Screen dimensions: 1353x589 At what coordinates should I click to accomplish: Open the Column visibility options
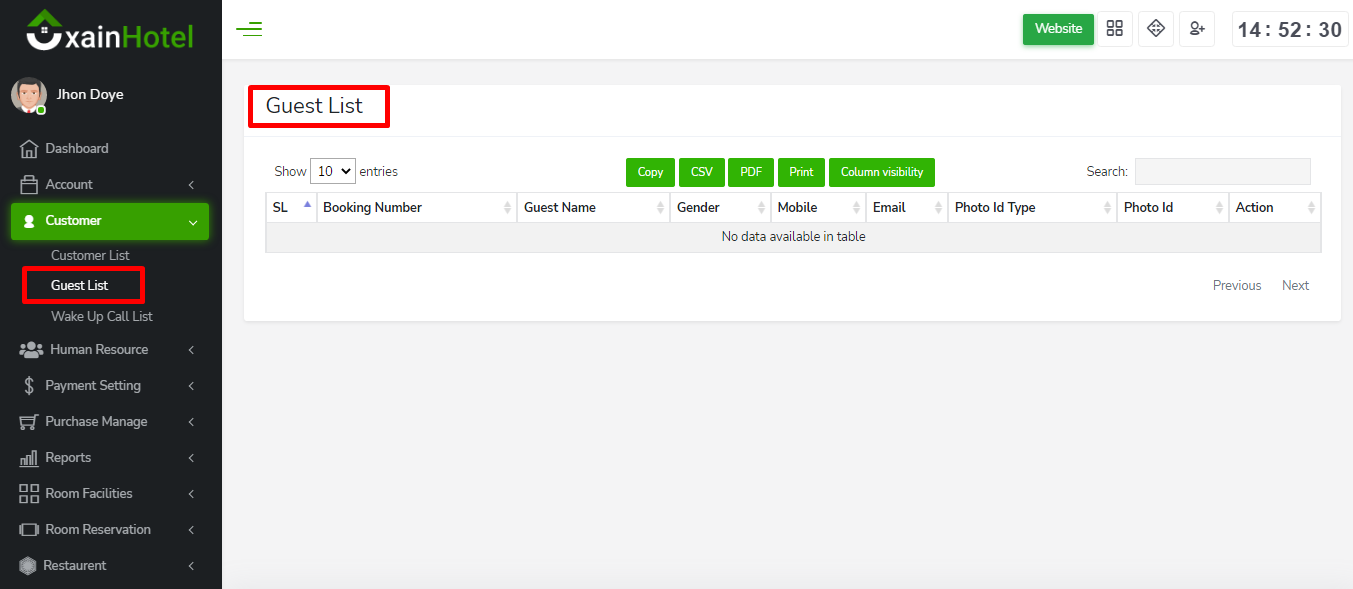click(881, 172)
